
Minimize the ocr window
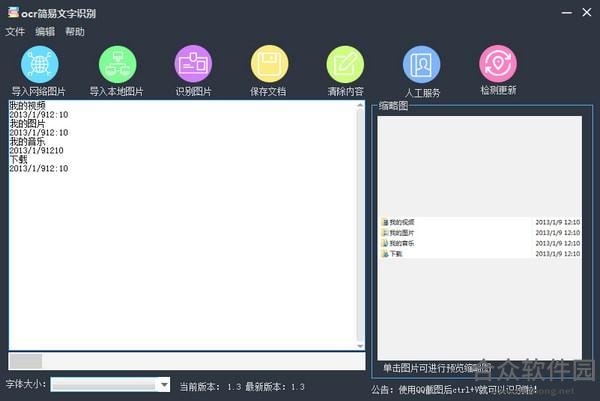(x=567, y=13)
